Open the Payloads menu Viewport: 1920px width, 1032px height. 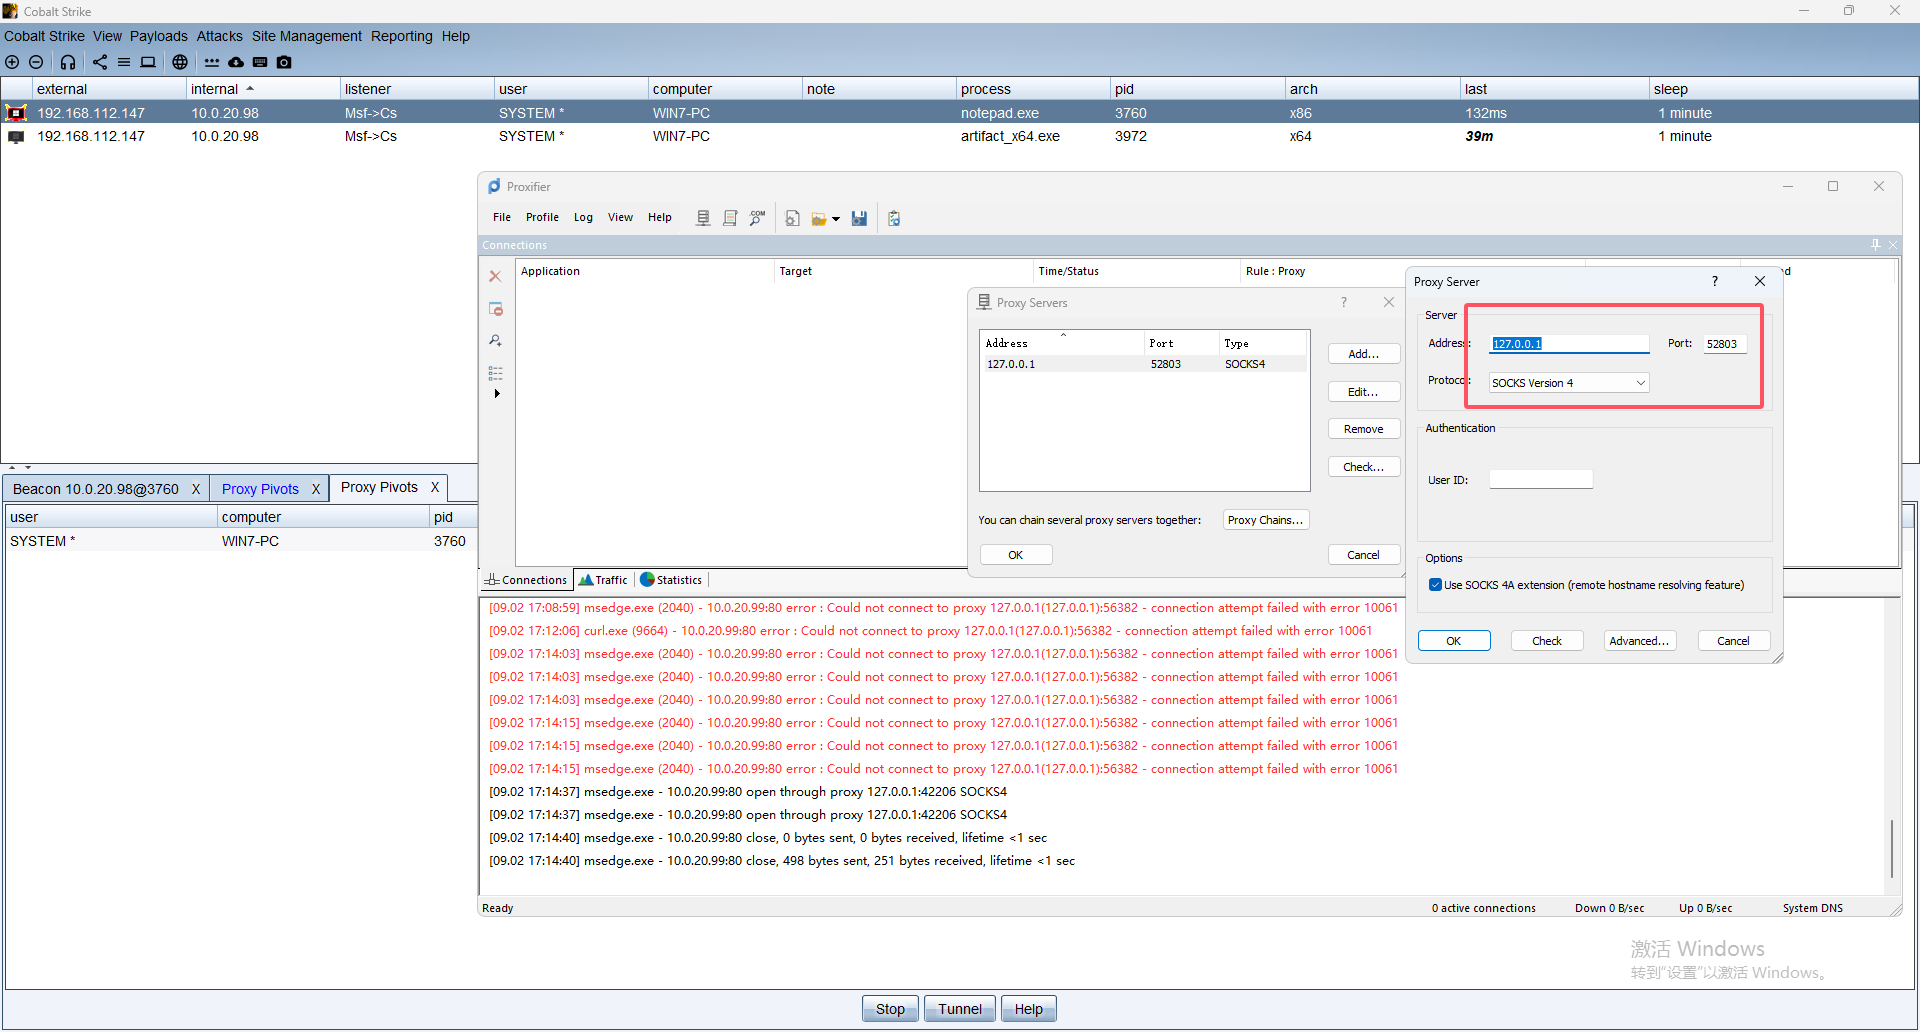tap(158, 36)
